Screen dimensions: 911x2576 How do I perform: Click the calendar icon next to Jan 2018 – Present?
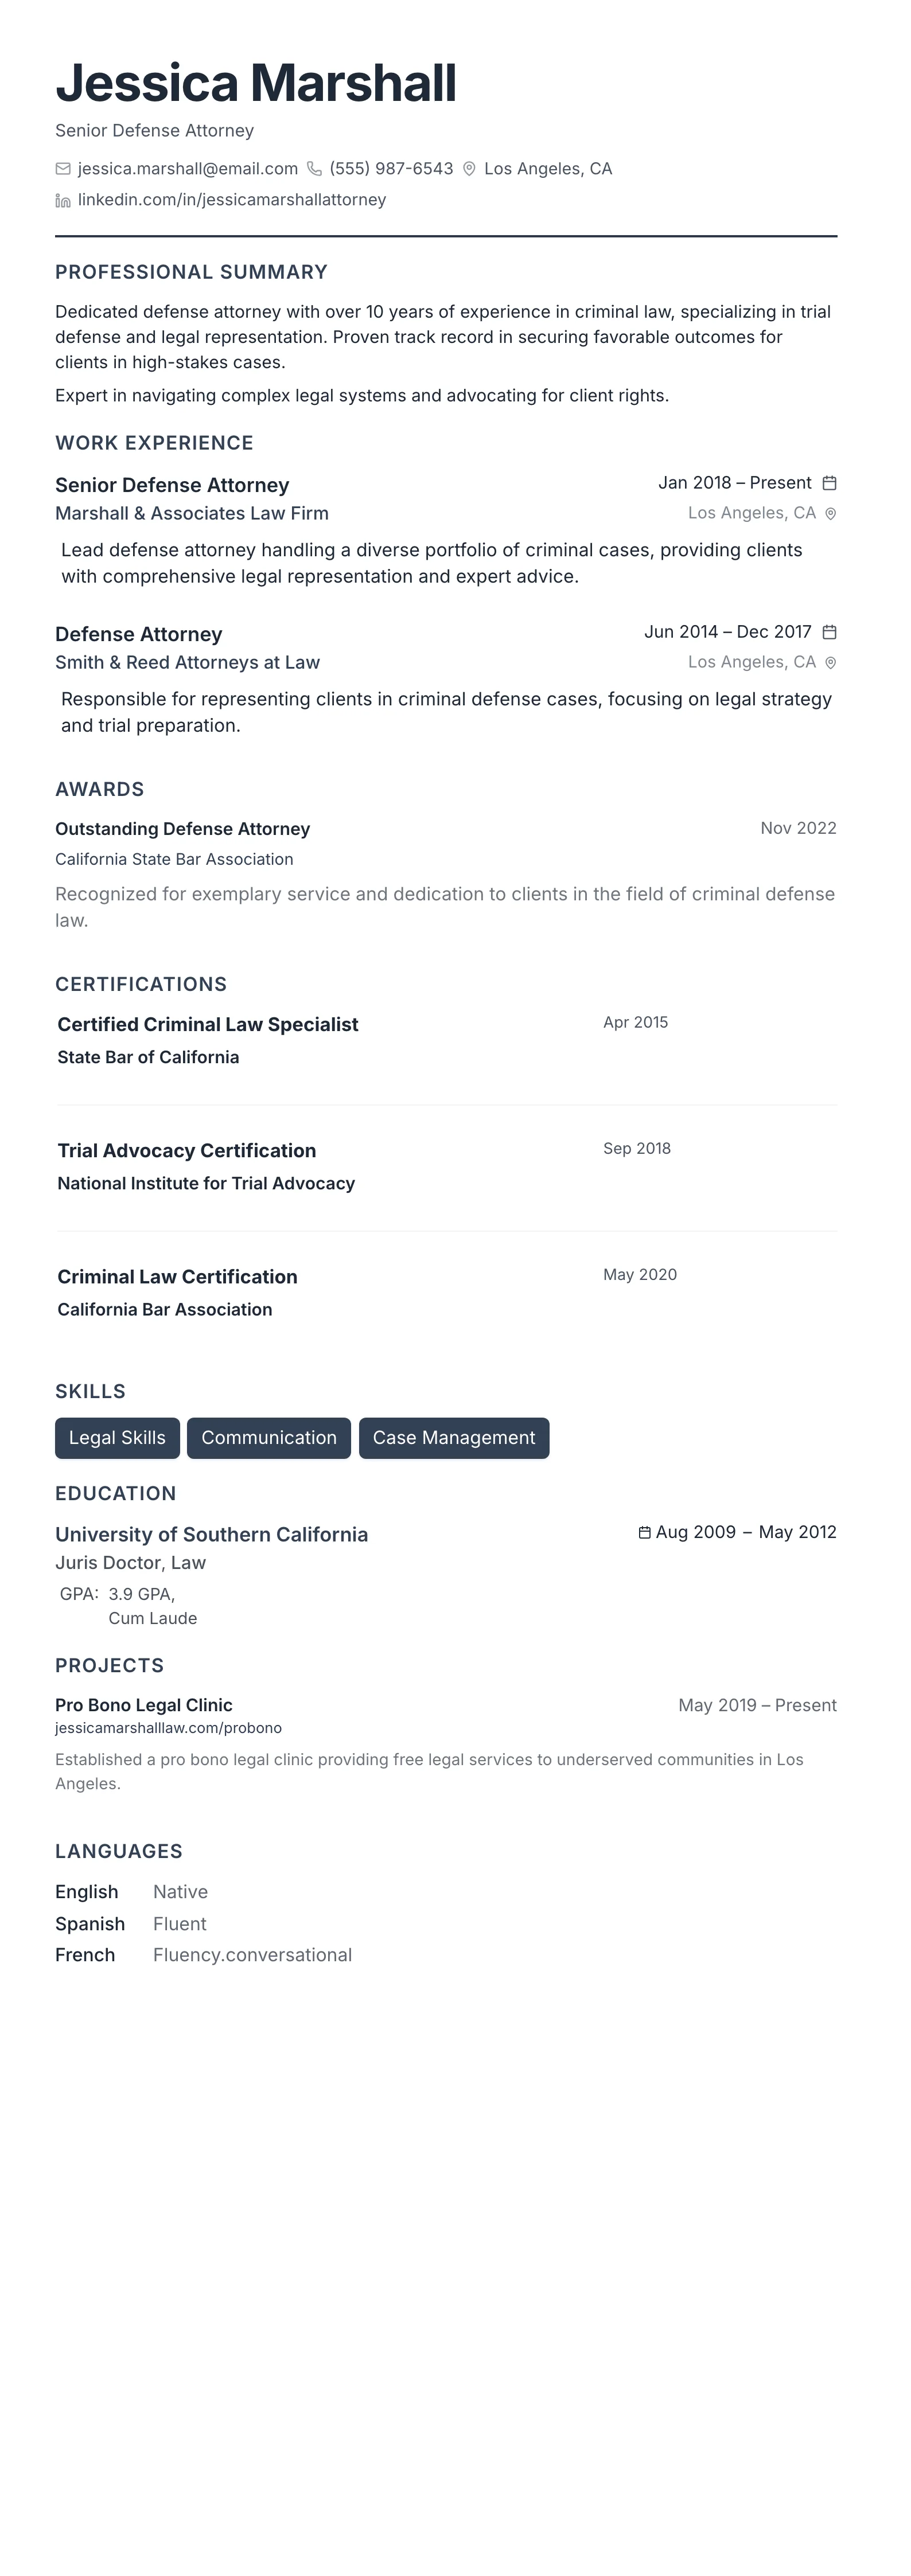(x=829, y=483)
